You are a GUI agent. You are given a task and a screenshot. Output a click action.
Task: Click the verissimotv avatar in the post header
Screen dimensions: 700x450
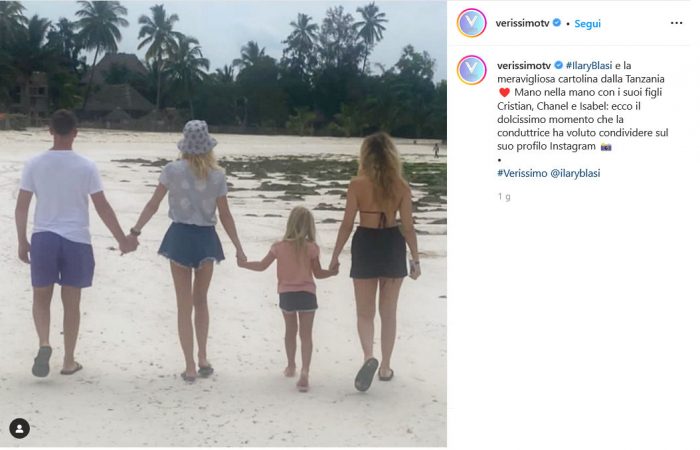pyautogui.click(x=471, y=22)
